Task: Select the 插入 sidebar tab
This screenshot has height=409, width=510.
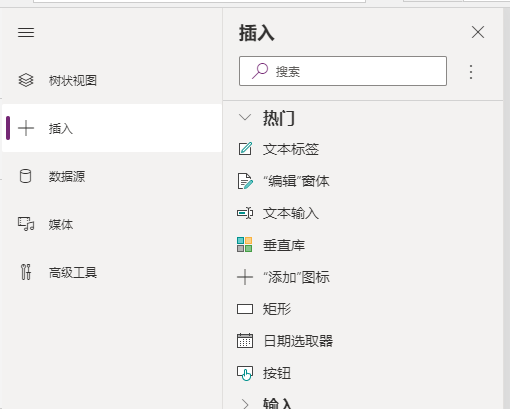Action: coord(112,128)
